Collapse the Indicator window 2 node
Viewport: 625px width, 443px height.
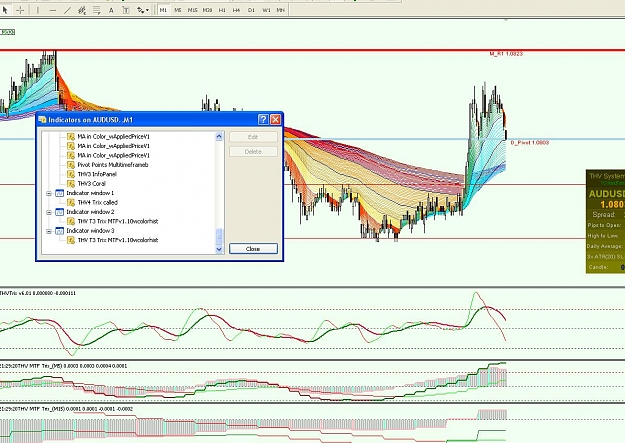point(49,212)
